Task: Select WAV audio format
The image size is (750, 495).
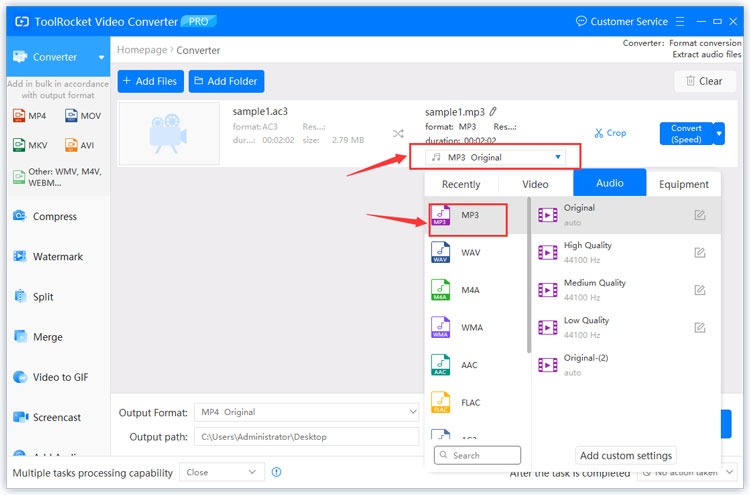Action: click(476, 253)
